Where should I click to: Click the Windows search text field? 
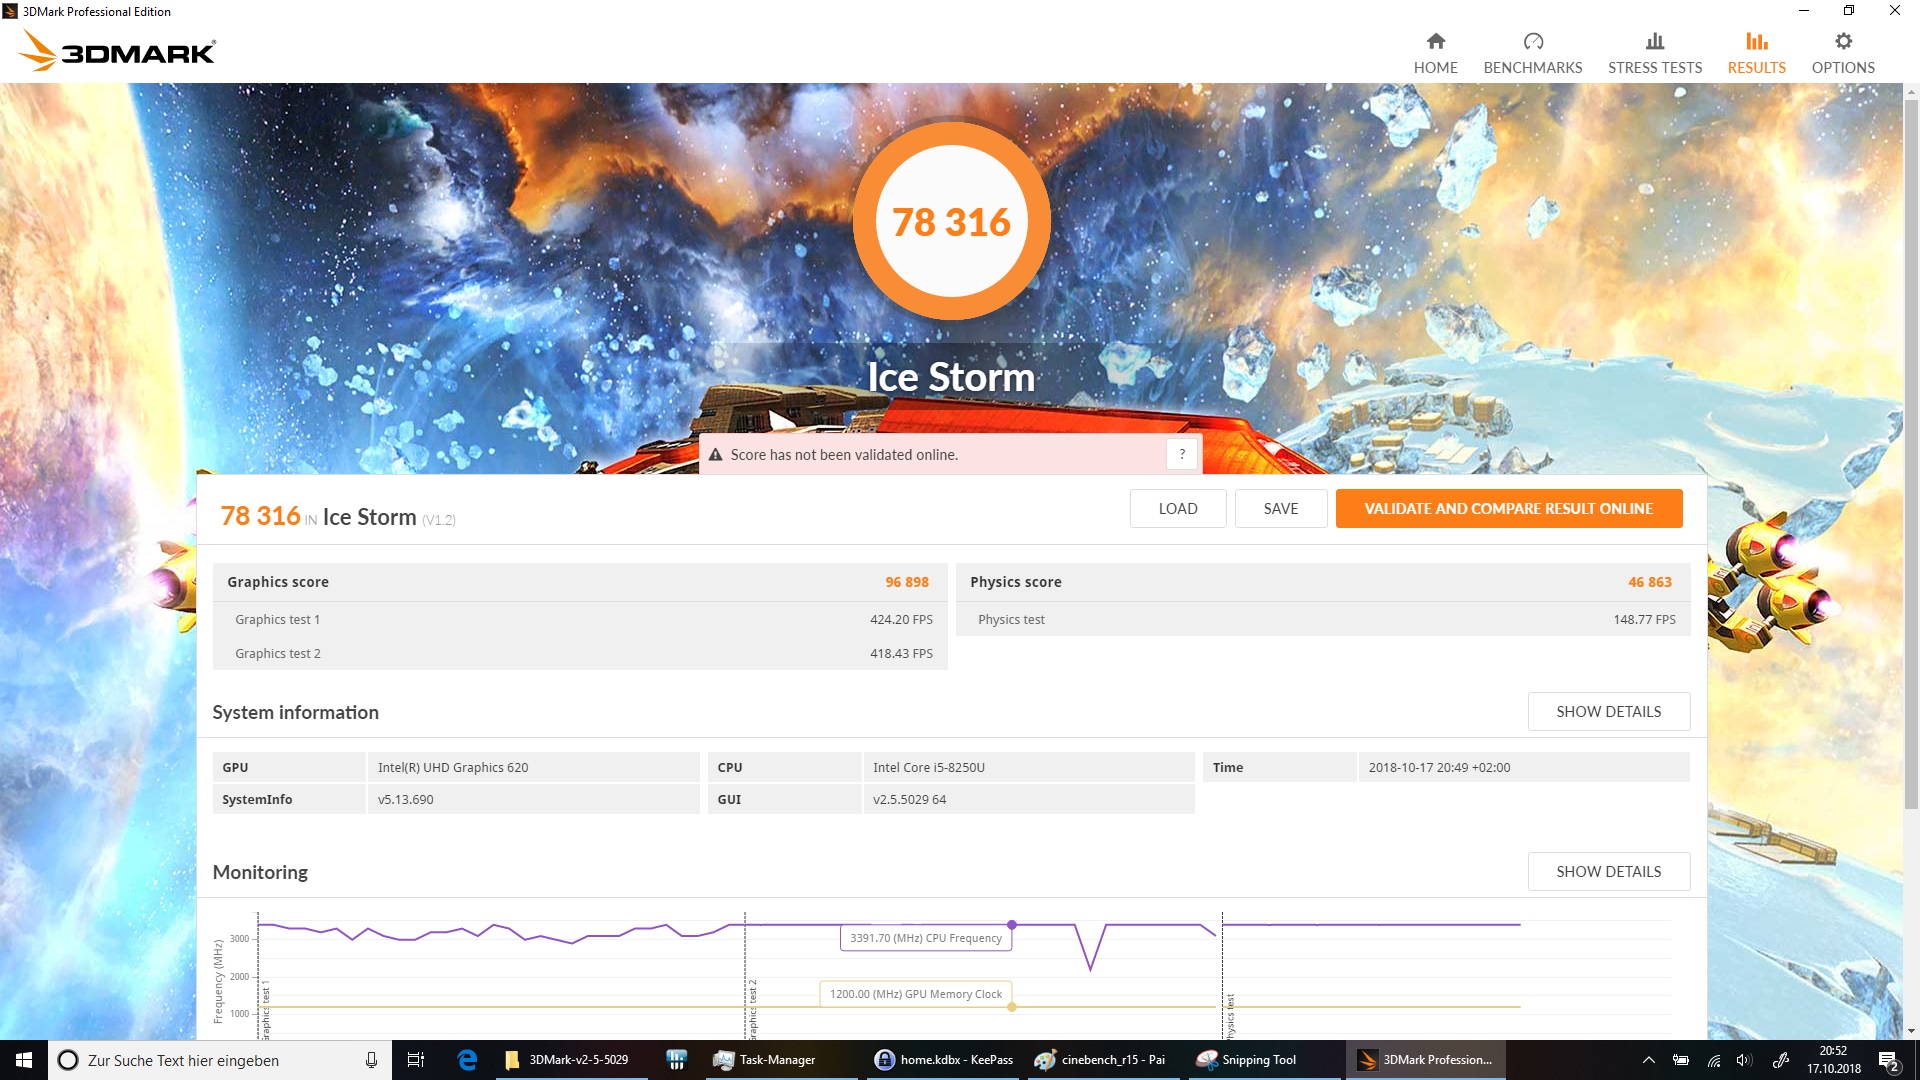(x=210, y=1060)
